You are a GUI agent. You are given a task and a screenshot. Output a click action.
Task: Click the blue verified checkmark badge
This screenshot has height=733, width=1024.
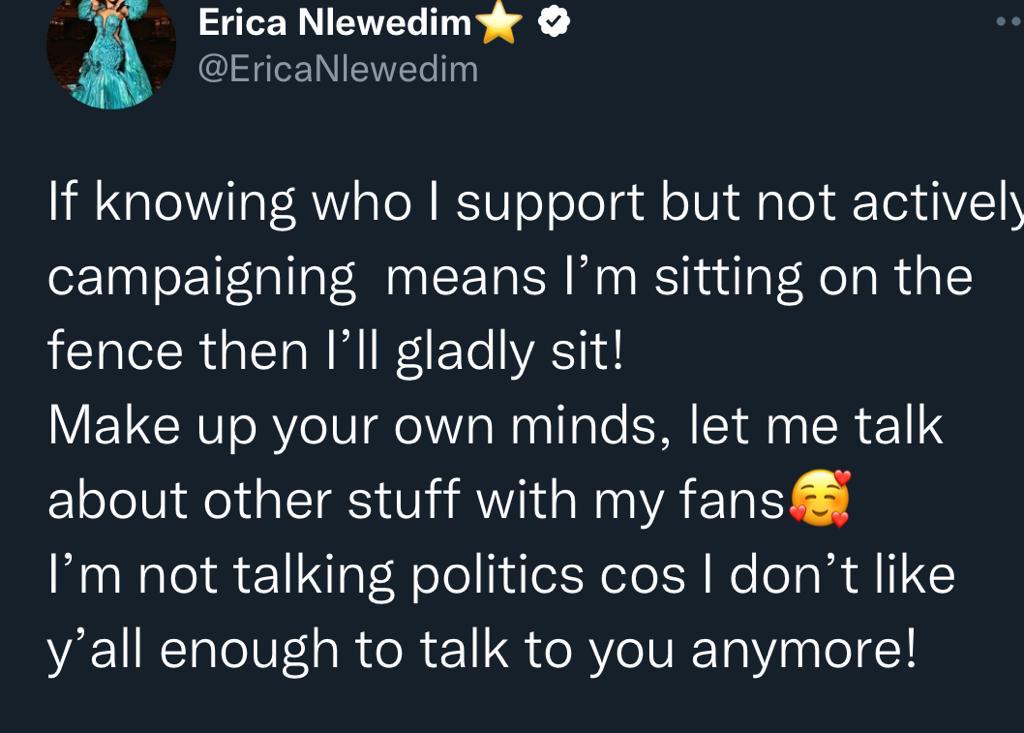(554, 24)
